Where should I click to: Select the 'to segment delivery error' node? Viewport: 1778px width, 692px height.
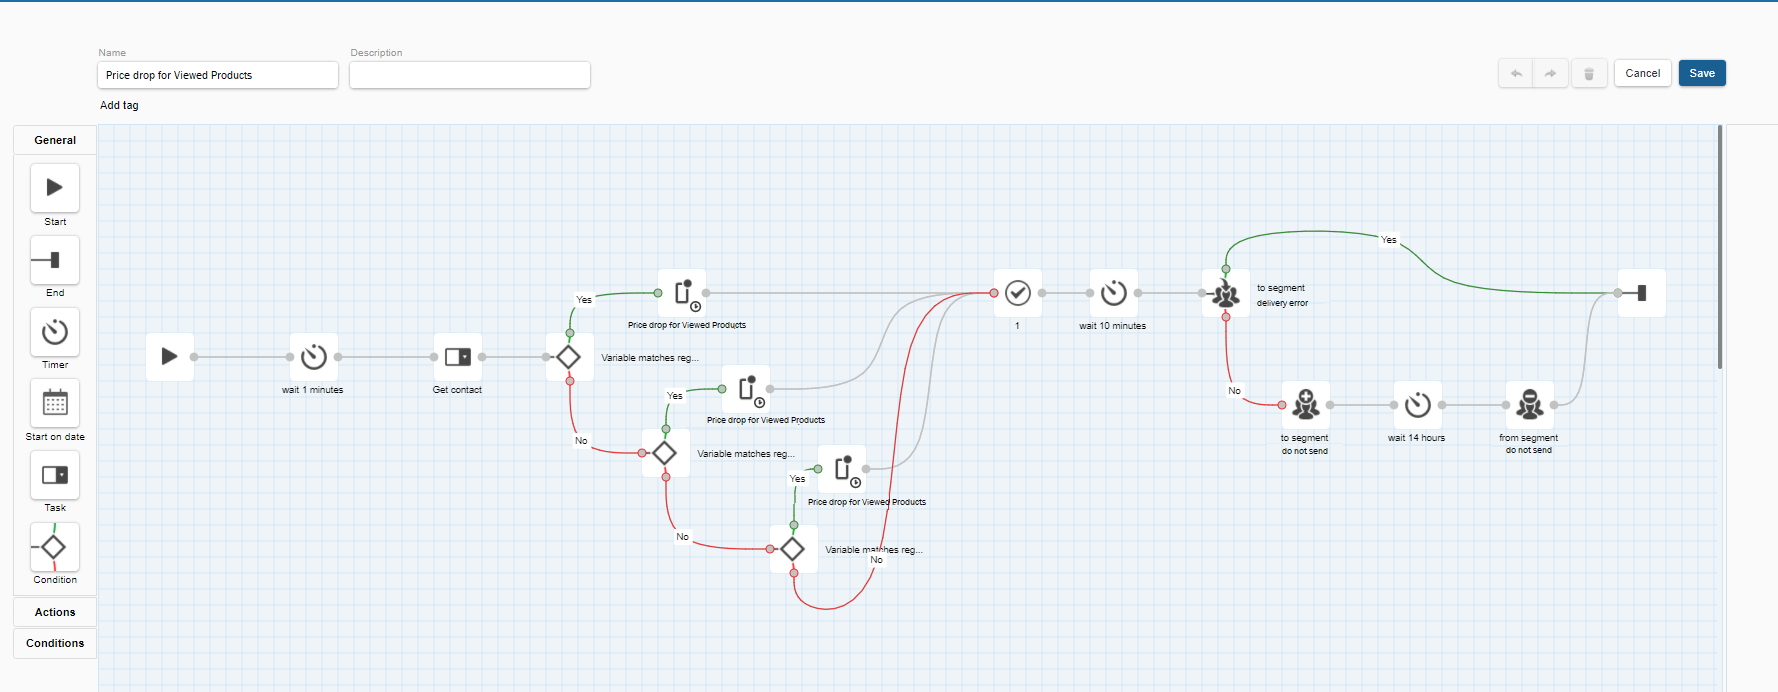pyautogui.click(x=1226, y=294)
